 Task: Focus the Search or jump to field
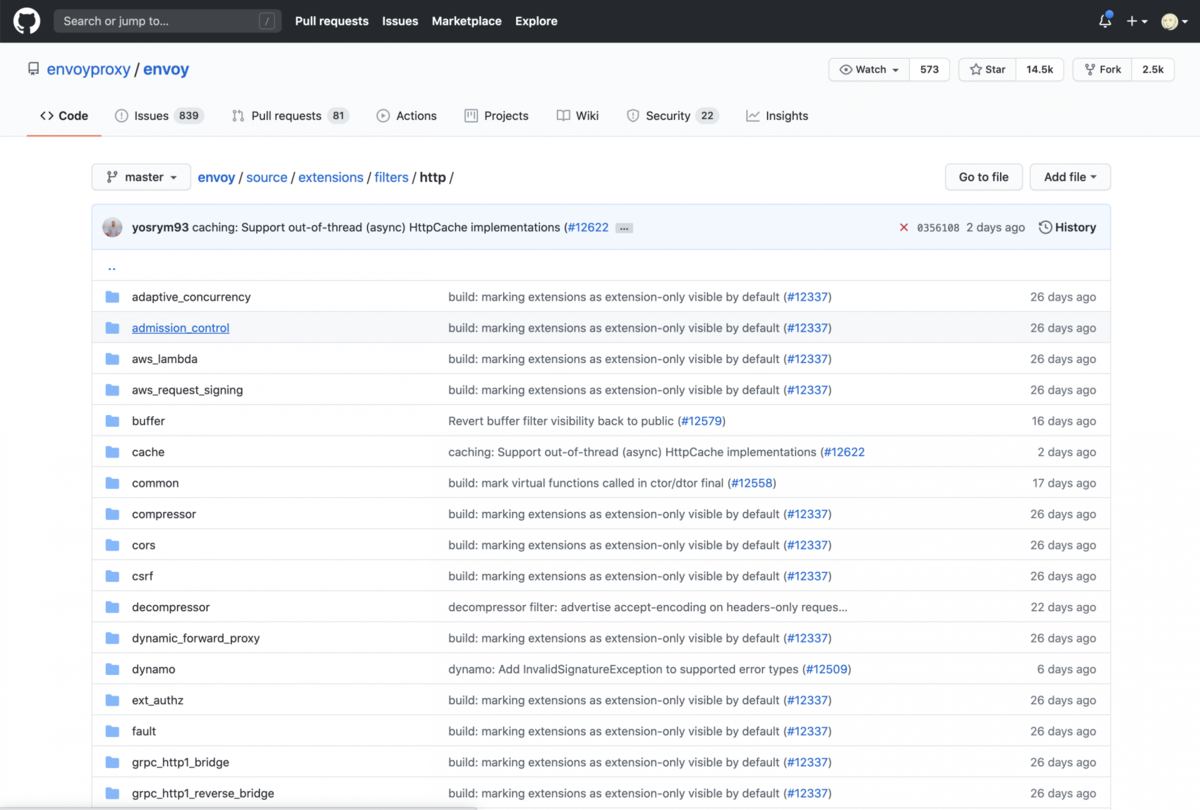pos(167,21)
